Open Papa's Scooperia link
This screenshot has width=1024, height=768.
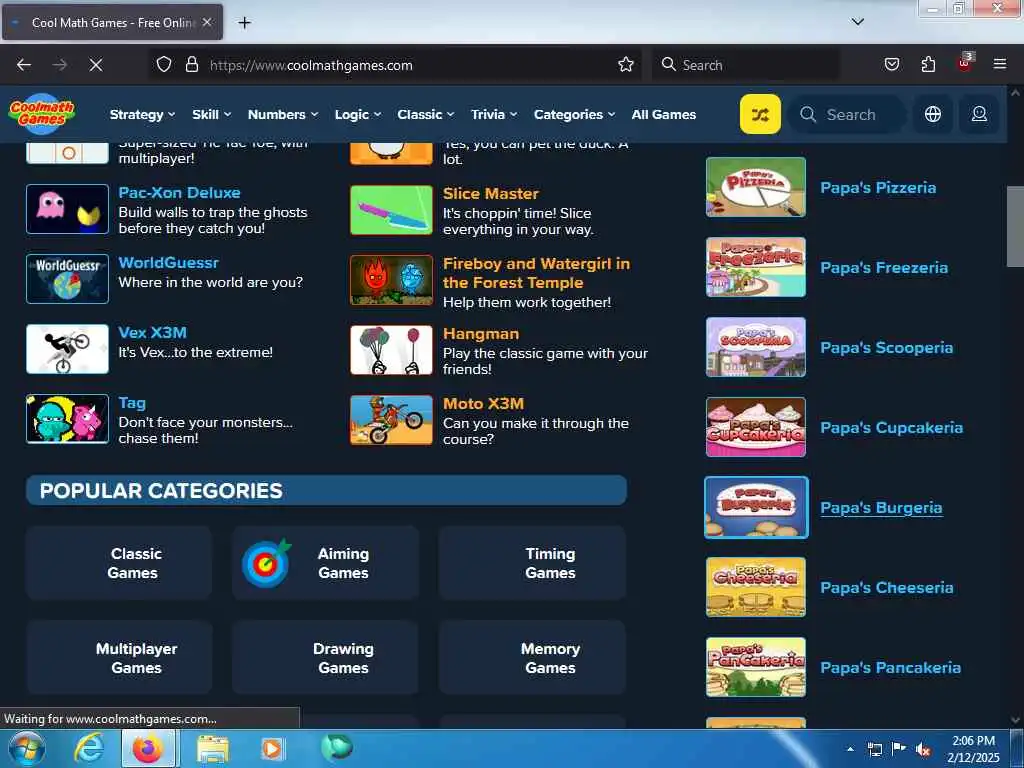[x=886, y=347]
